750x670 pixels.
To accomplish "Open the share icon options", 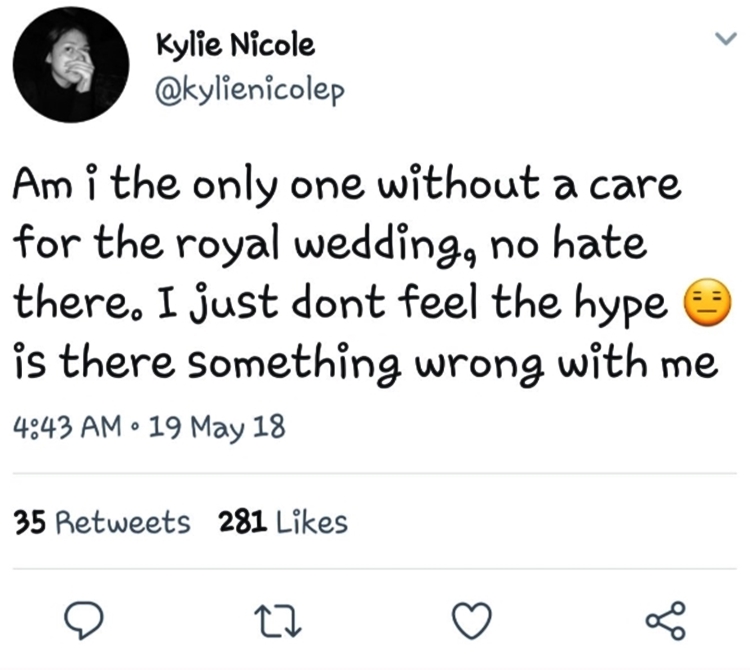I will [x=665, y=621].
